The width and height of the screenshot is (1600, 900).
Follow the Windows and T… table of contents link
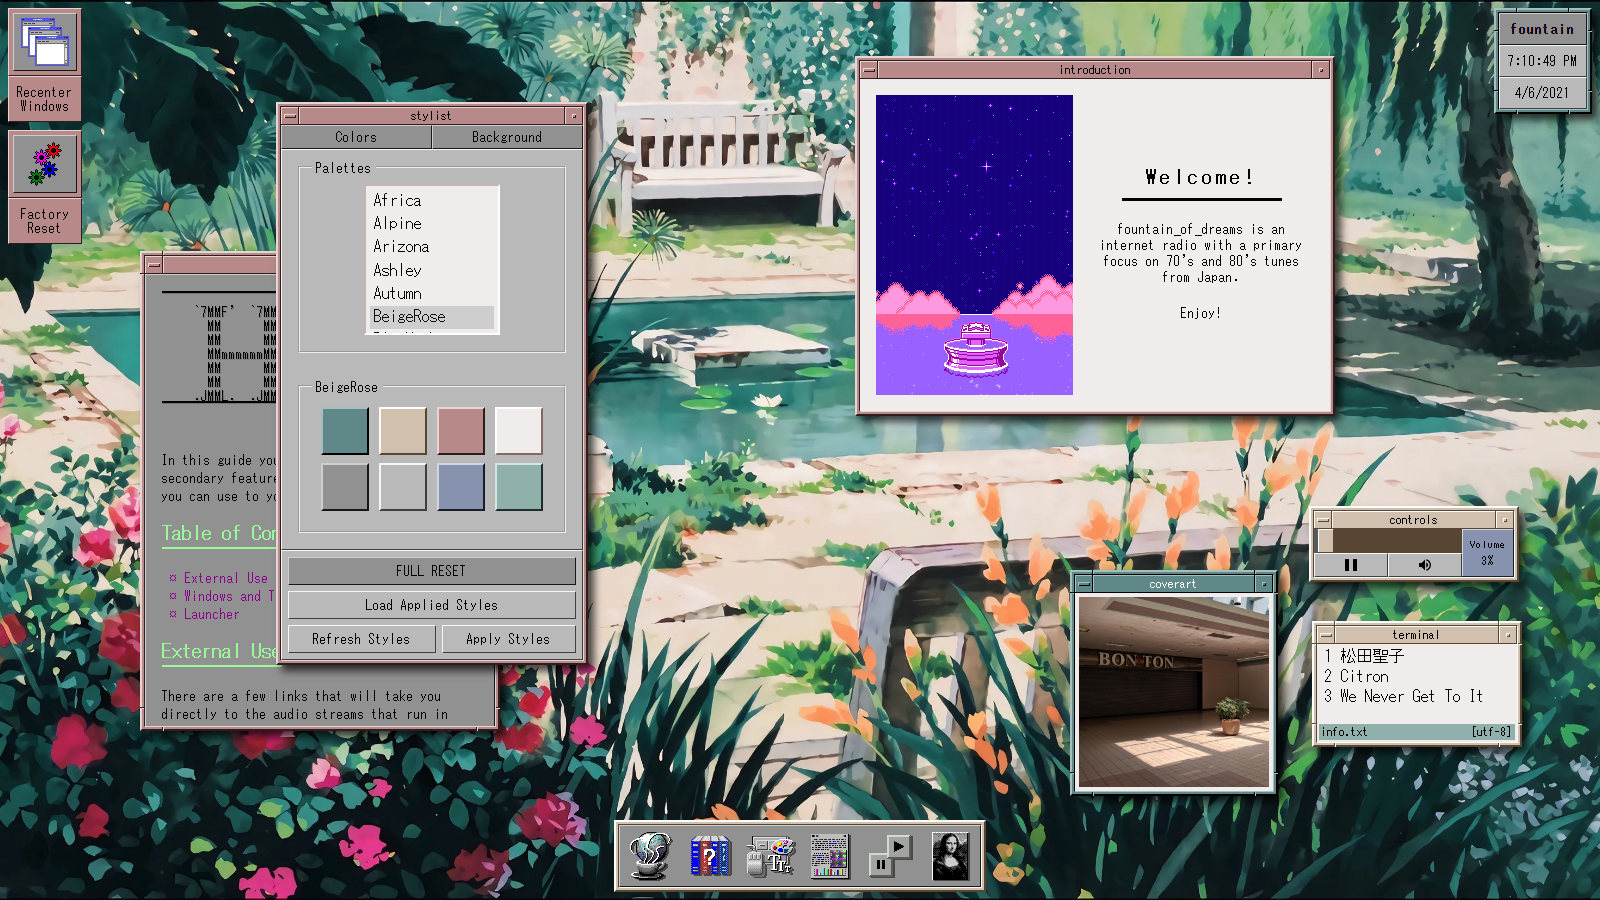(x=228, y=596)
